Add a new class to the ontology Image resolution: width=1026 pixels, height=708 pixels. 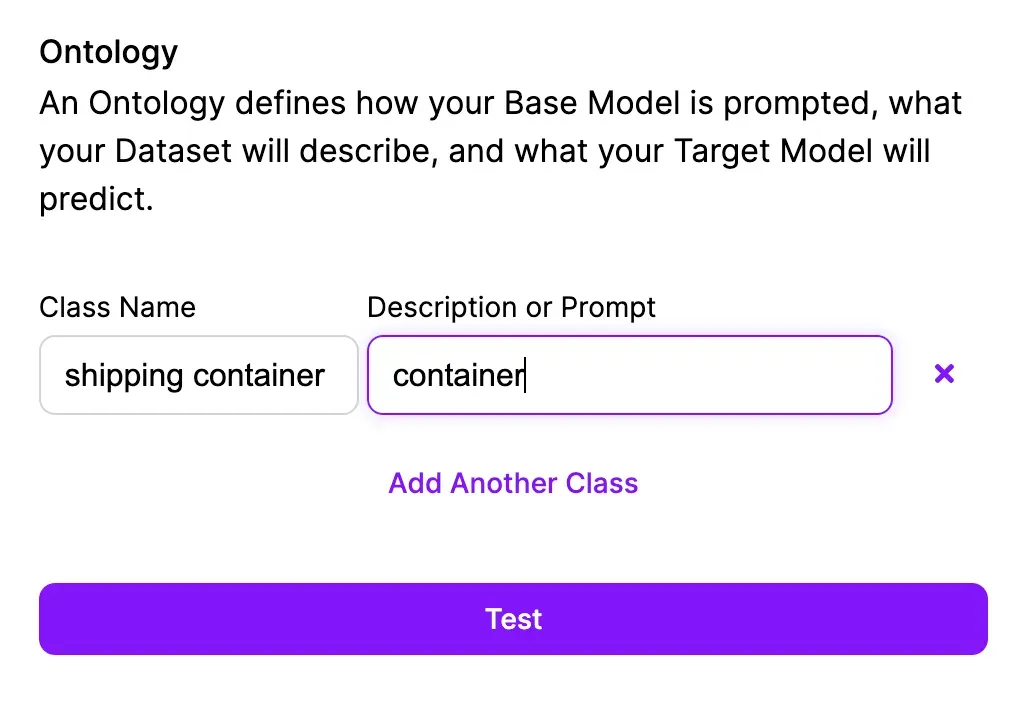click(513, 483)
